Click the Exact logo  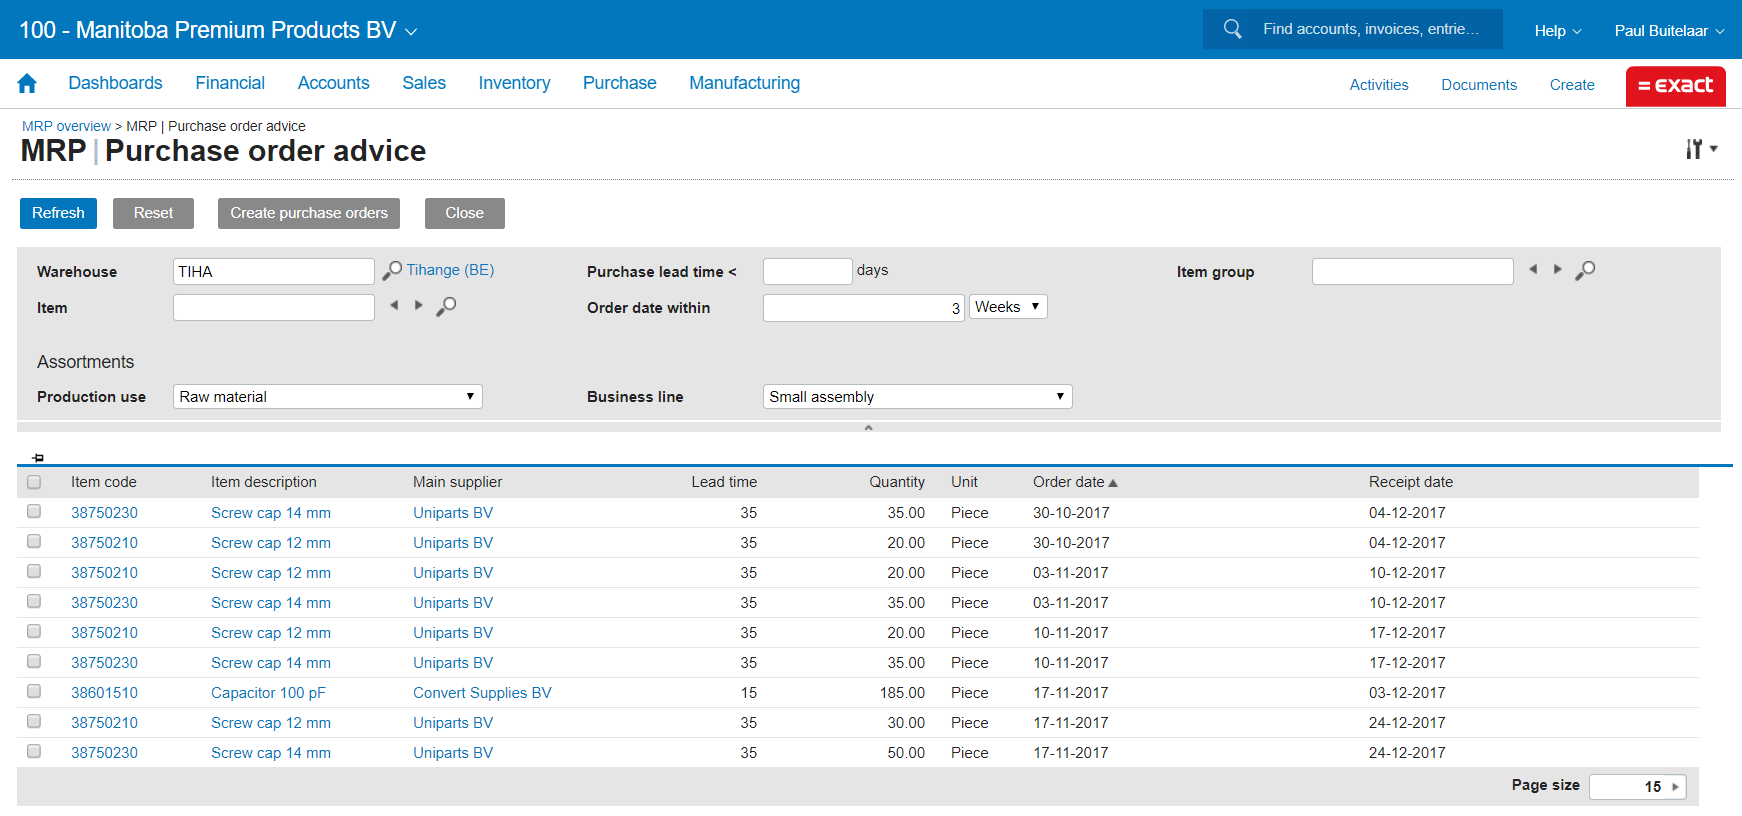(x=1675, y=86)
